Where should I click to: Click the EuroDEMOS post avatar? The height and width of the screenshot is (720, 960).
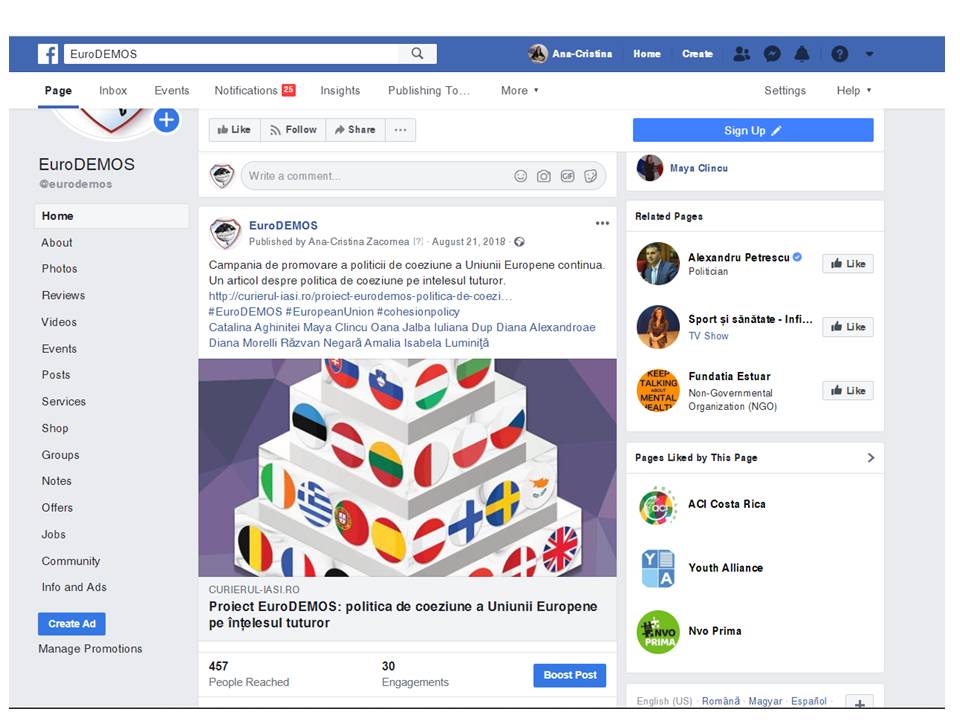(x=225, y=233)
